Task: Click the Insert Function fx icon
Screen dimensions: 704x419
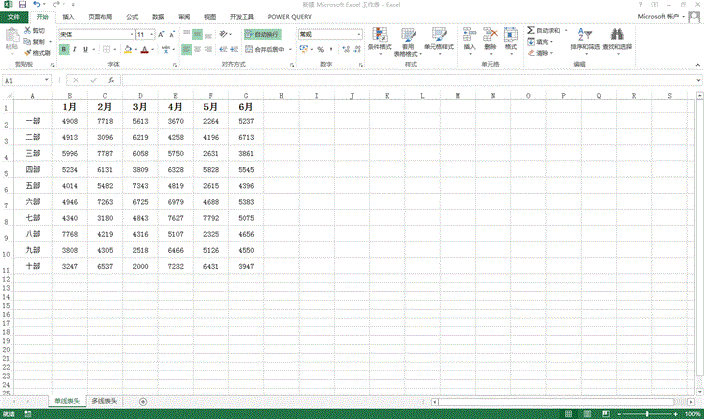Action: coord(110,80)
